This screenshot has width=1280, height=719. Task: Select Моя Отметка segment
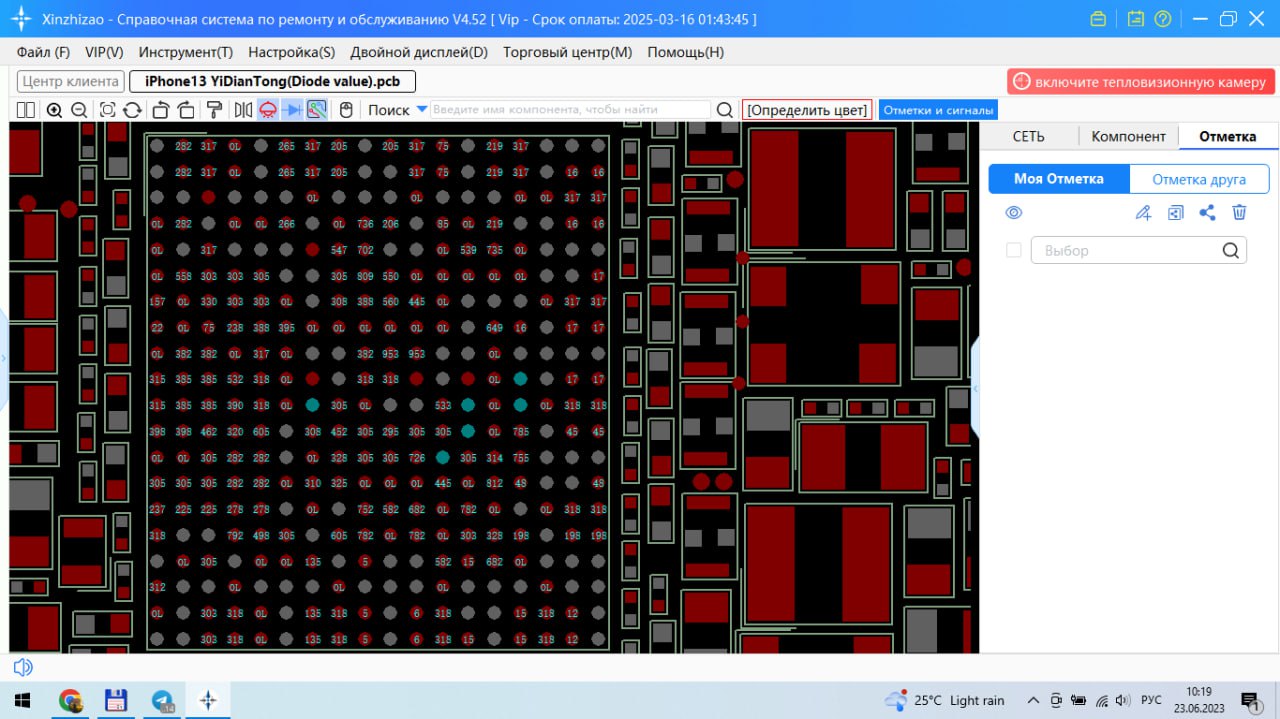click(1059, 179)
